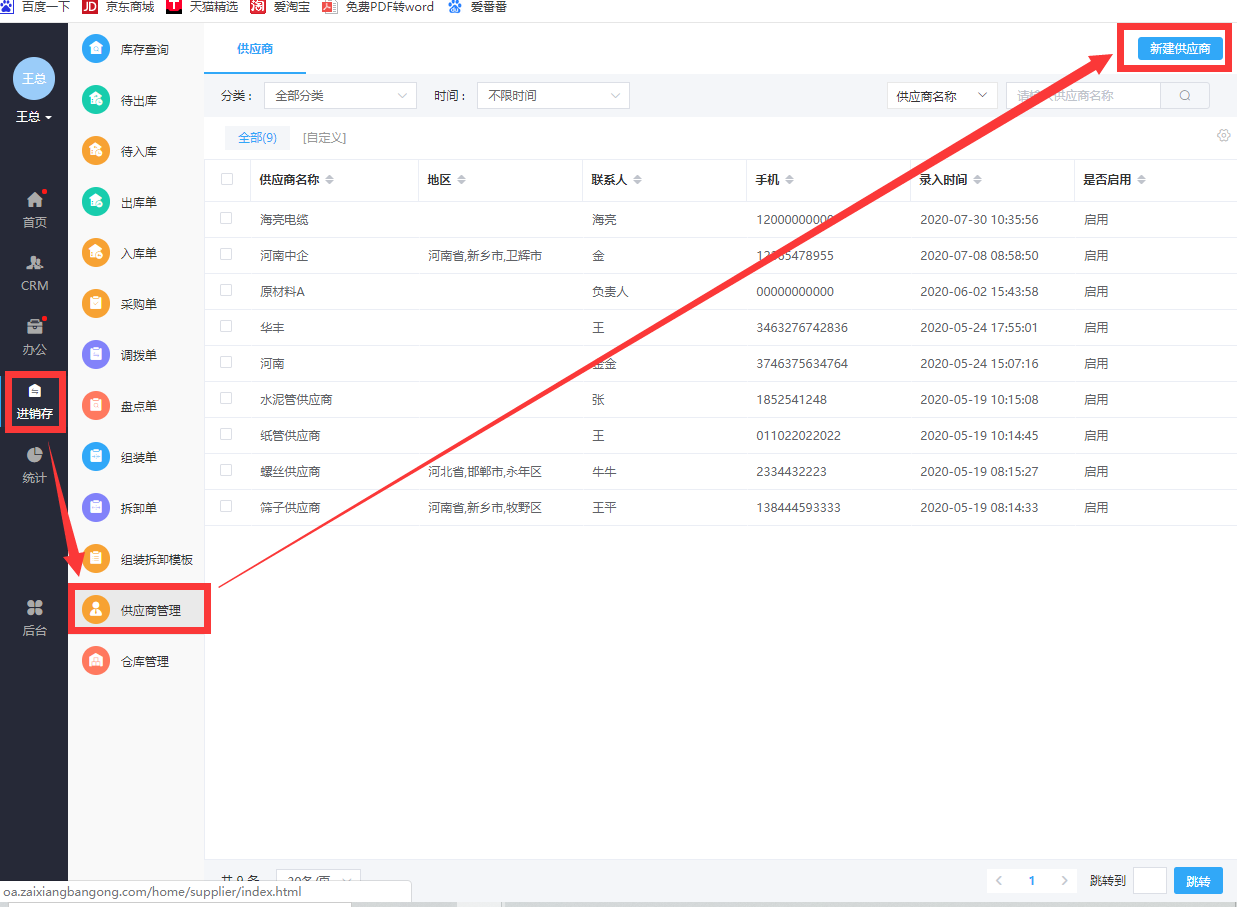
Task: Open 组装单 assembly order icon
Action: (96, 457)
